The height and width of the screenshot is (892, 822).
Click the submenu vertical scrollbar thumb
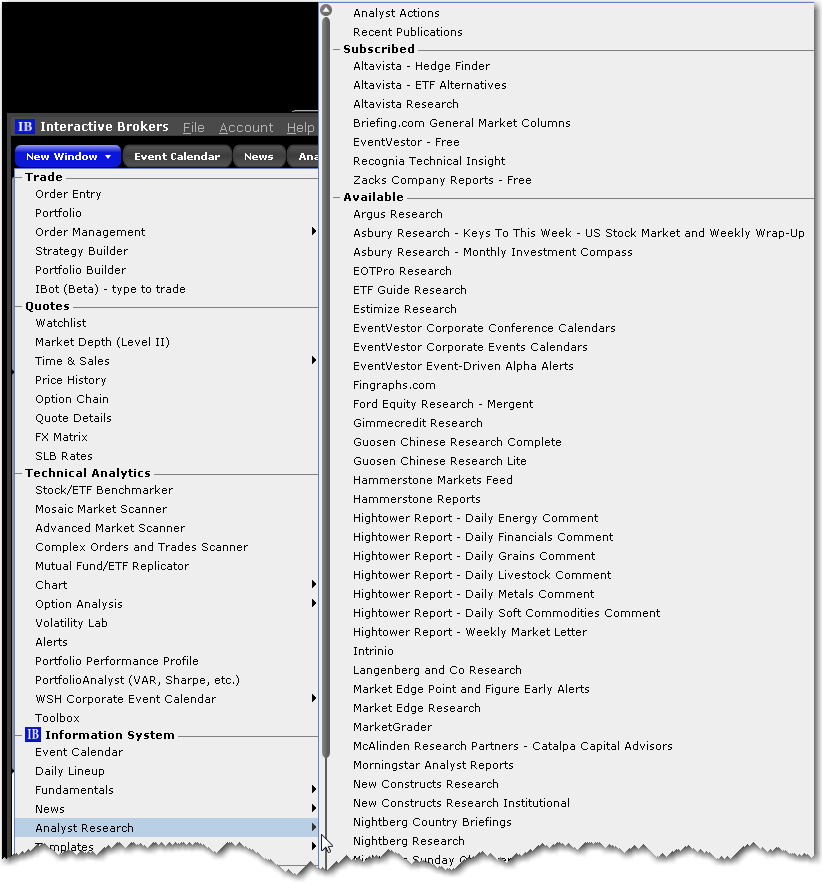click(326, 387)
